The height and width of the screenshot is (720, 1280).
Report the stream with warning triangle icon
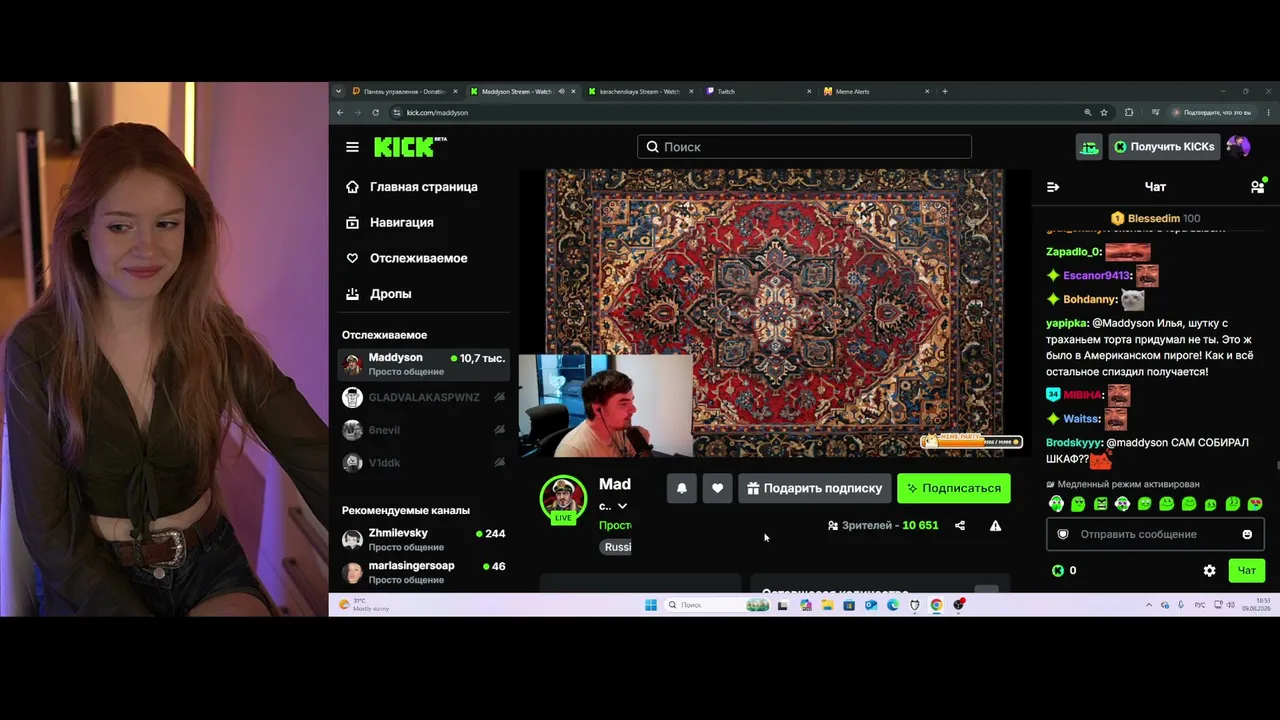point(995,526)
